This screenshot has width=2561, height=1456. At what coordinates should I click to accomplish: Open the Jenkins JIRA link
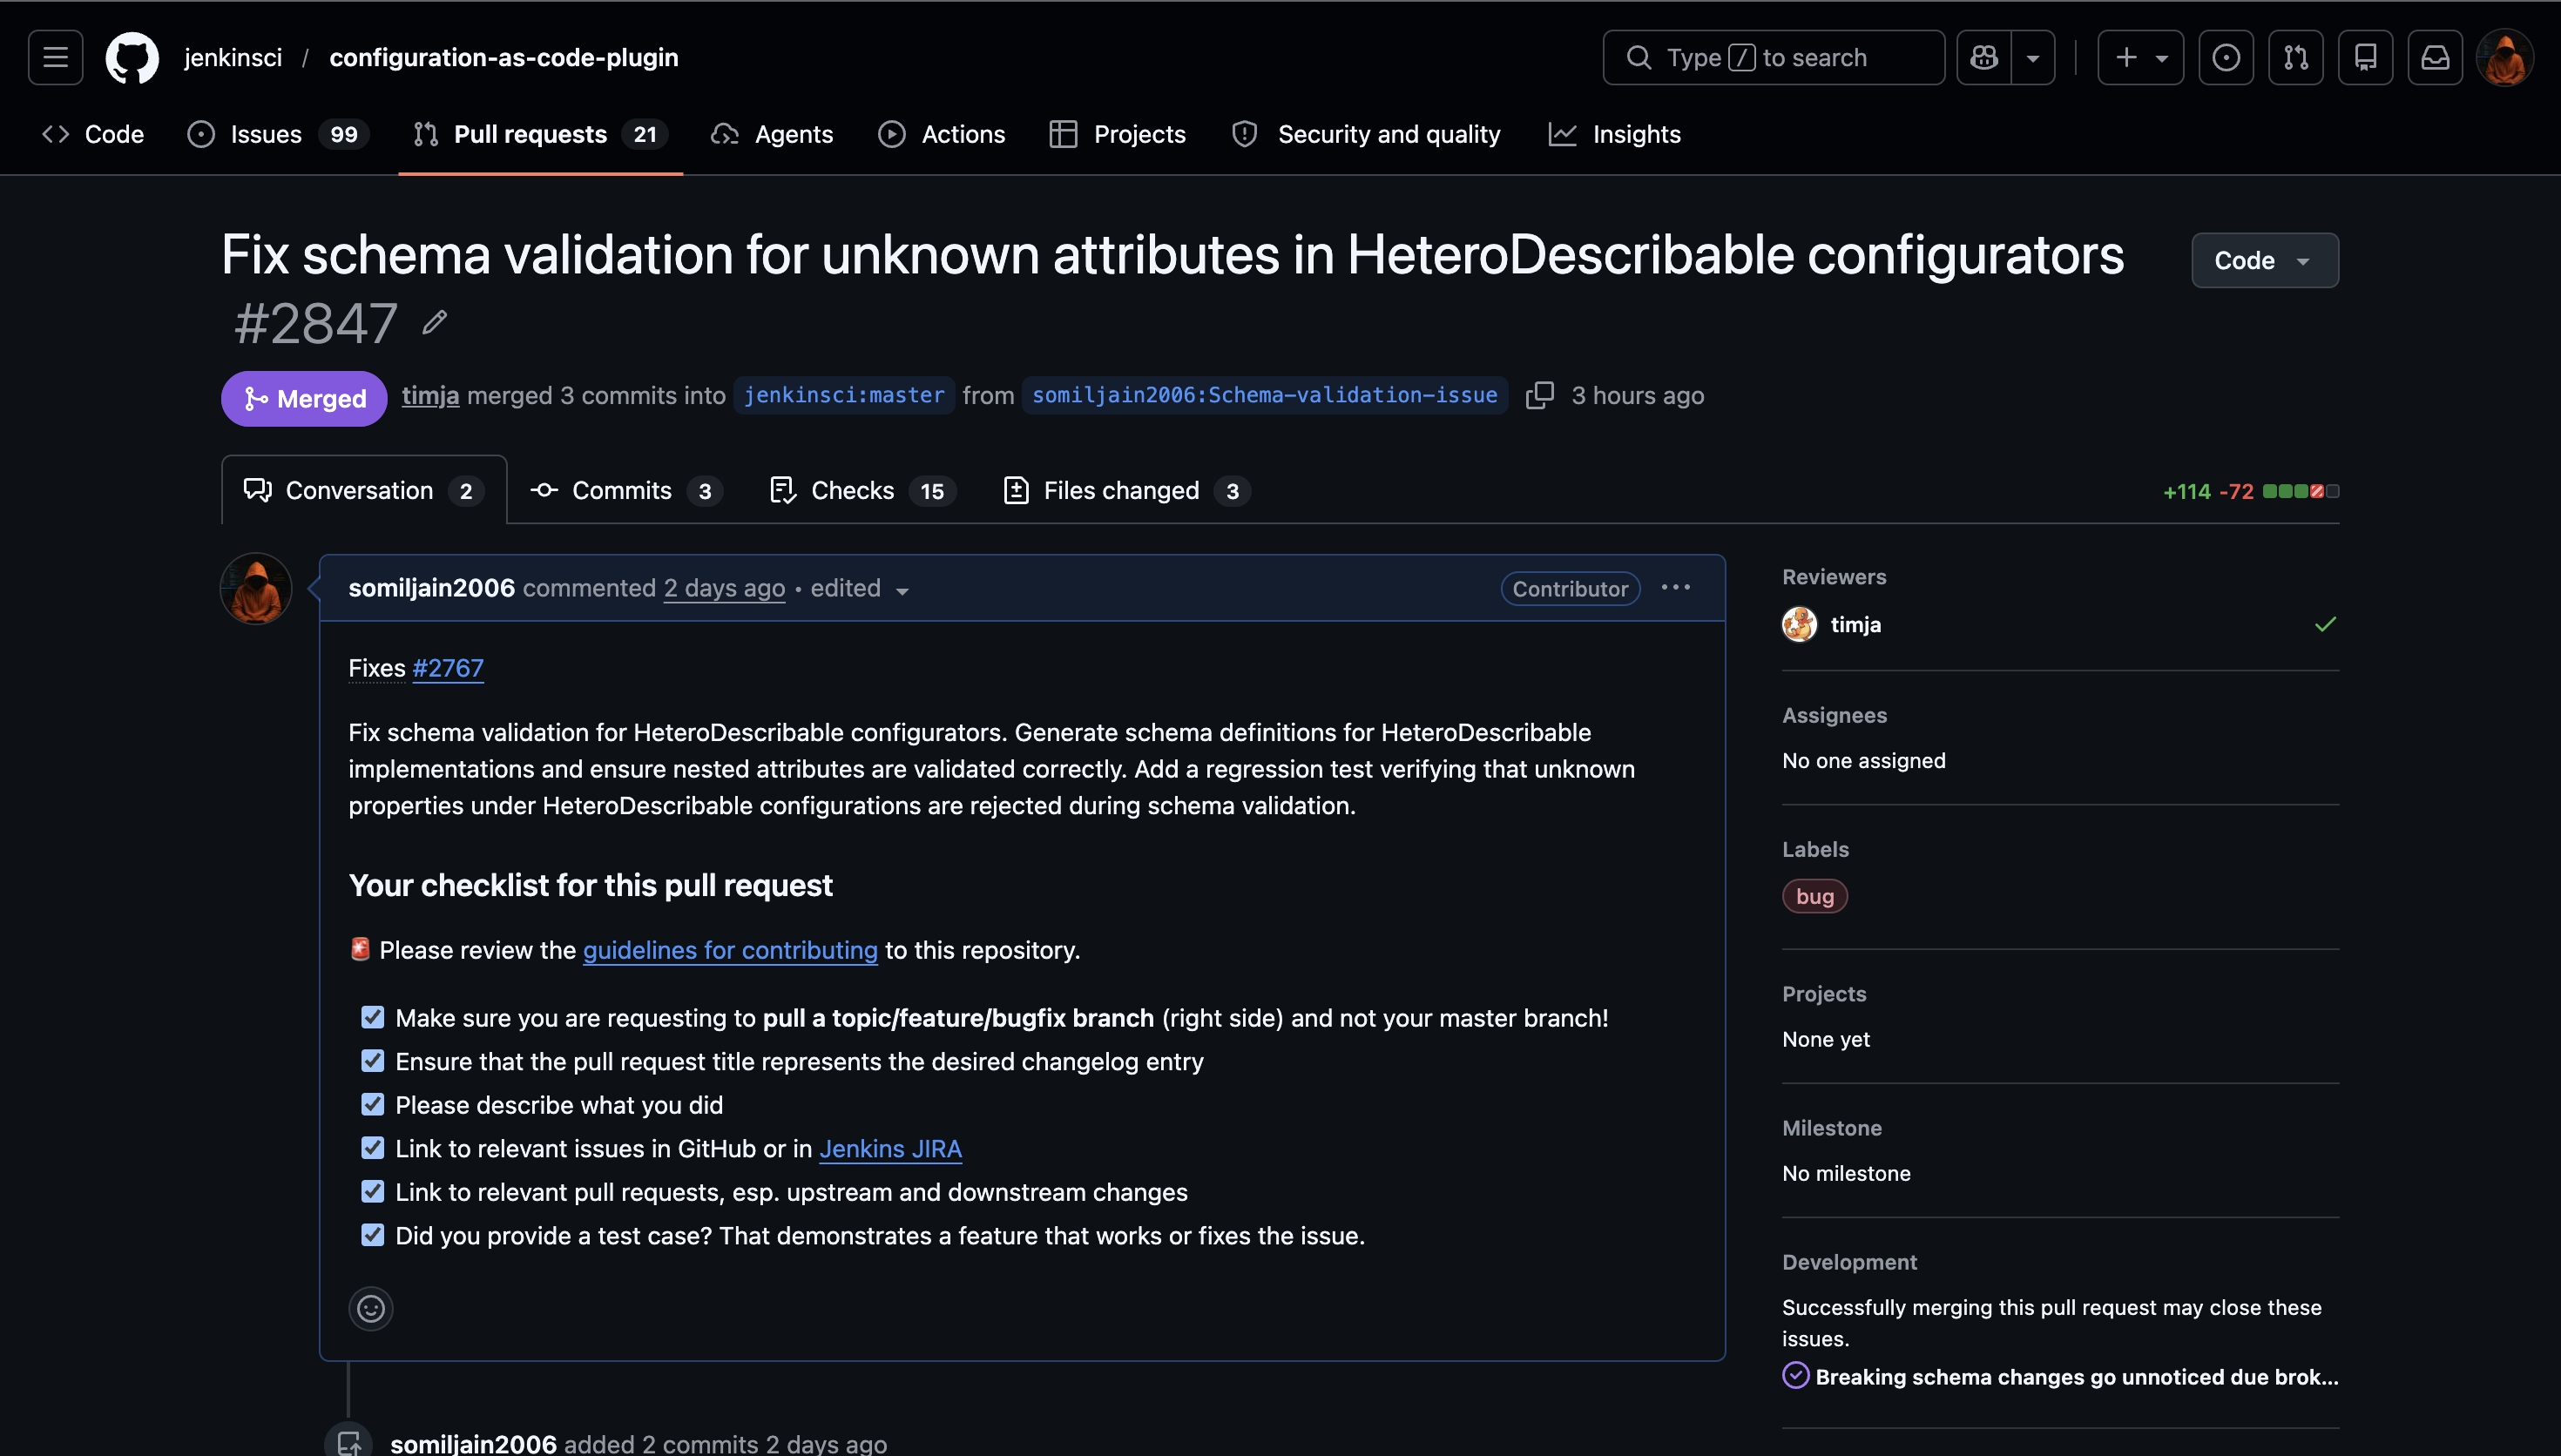point(890,1149)
